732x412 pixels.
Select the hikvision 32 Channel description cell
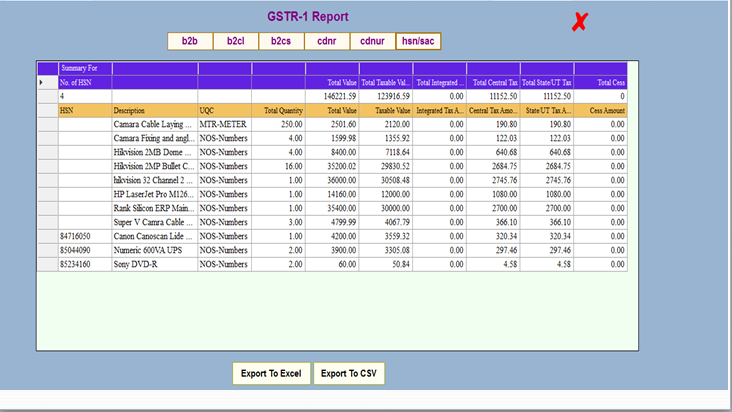pyautogui.click(x=155, y=181)
